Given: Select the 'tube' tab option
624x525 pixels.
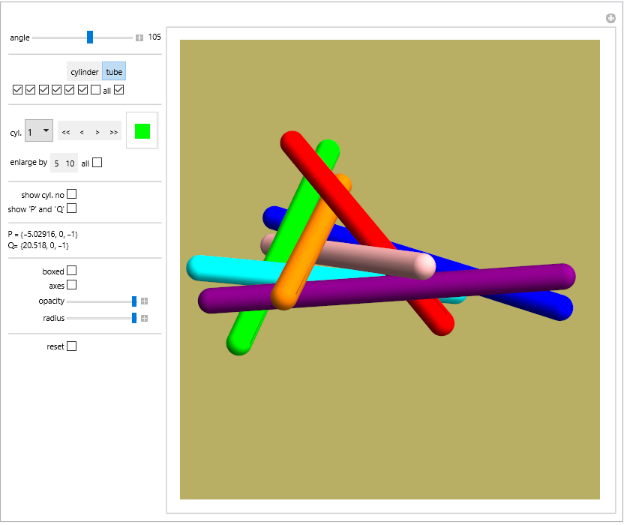Looking at the screenshot, I should tap(114, 72).
